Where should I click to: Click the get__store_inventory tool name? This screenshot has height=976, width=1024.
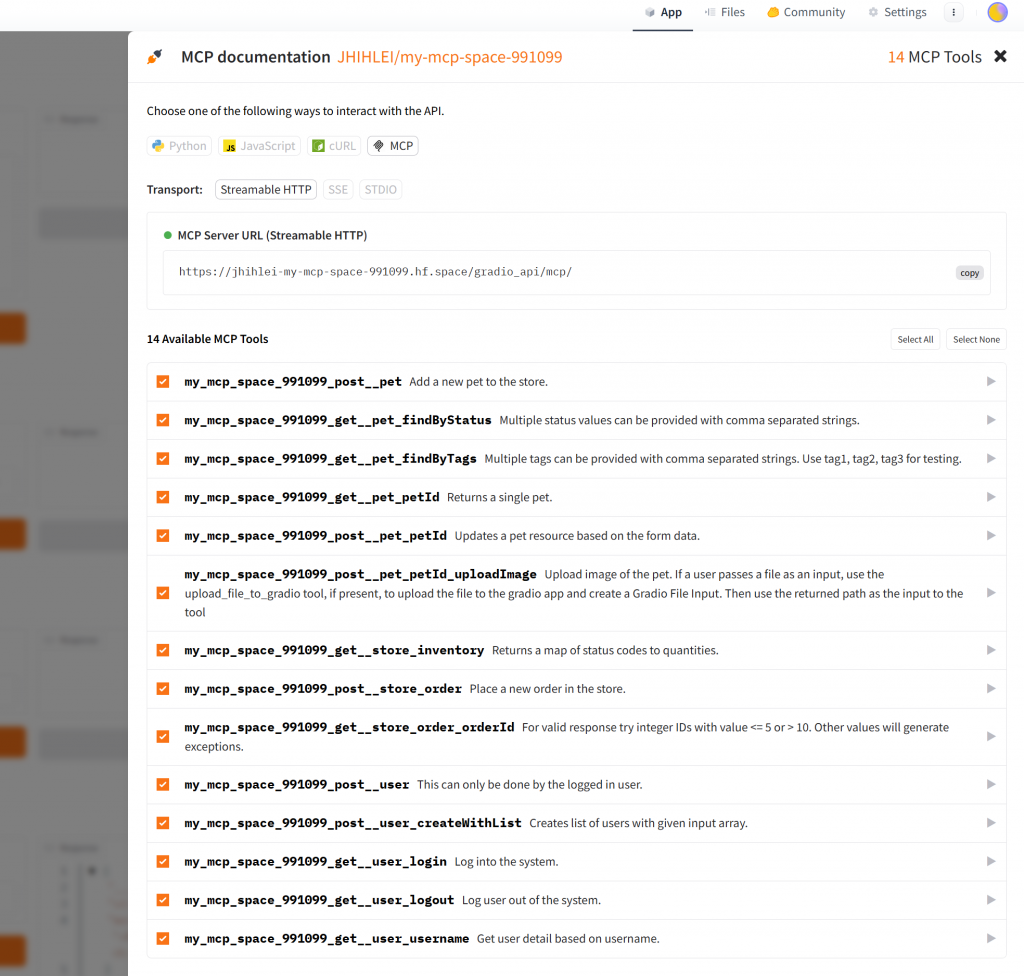click(334, 650)
